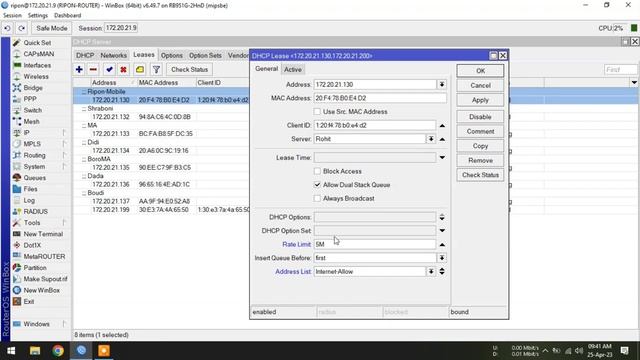This screenshot has width=640, height=360.
Task: Toggle Use Src. MAC Address checkbox
Action: click(317, 111)
